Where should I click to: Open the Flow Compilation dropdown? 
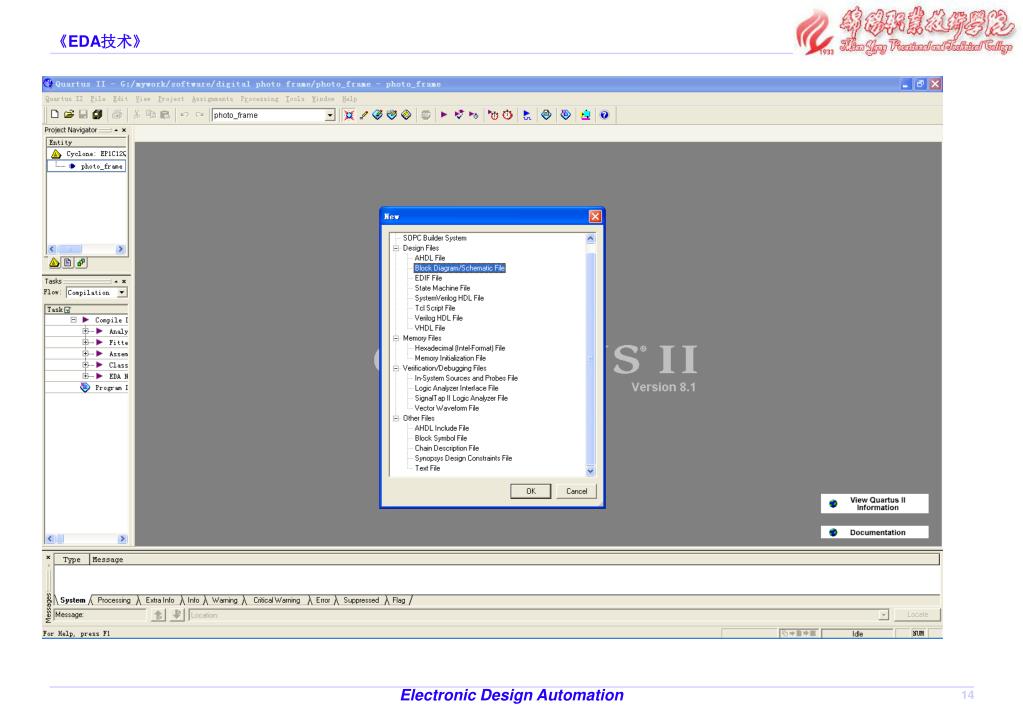pyautogui.click(x=122, y=292)
